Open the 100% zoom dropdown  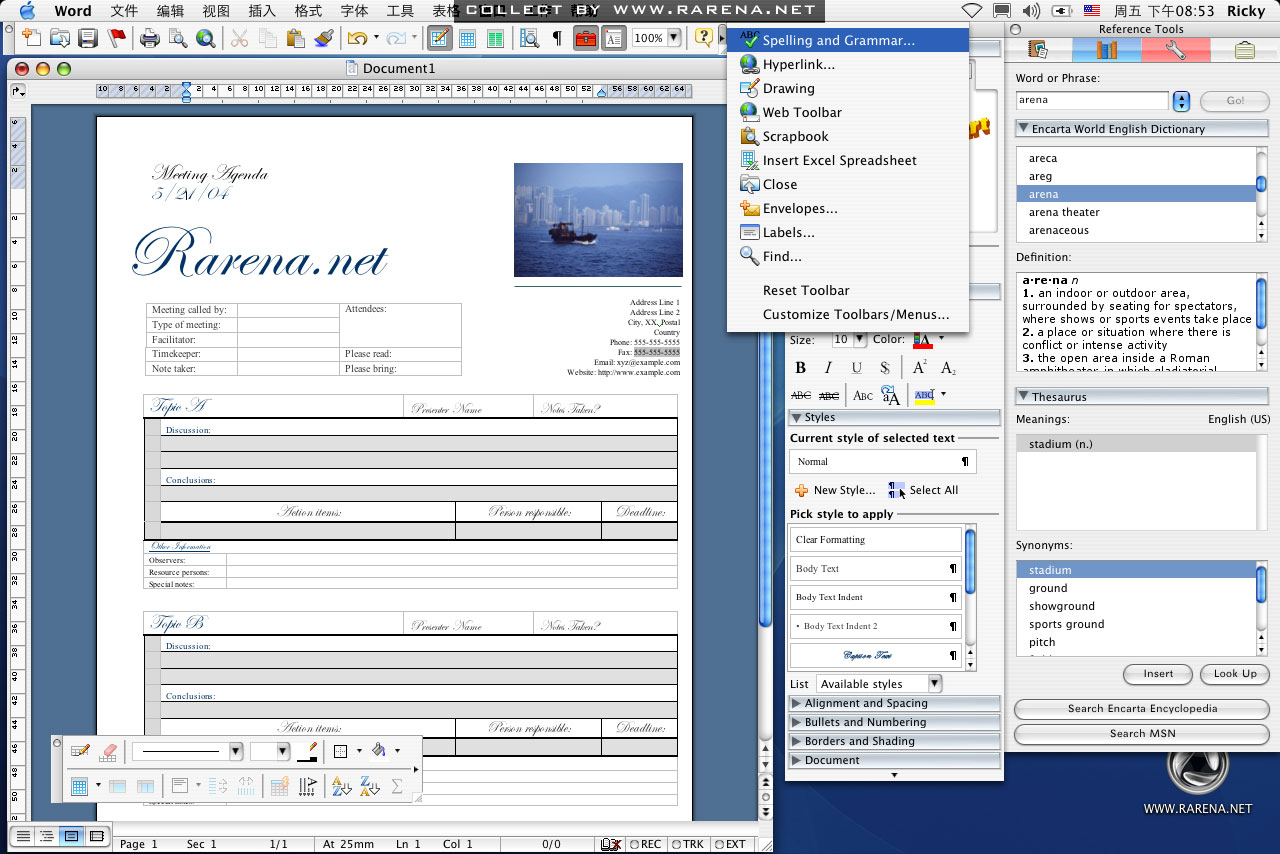click(x=674, y=38)
